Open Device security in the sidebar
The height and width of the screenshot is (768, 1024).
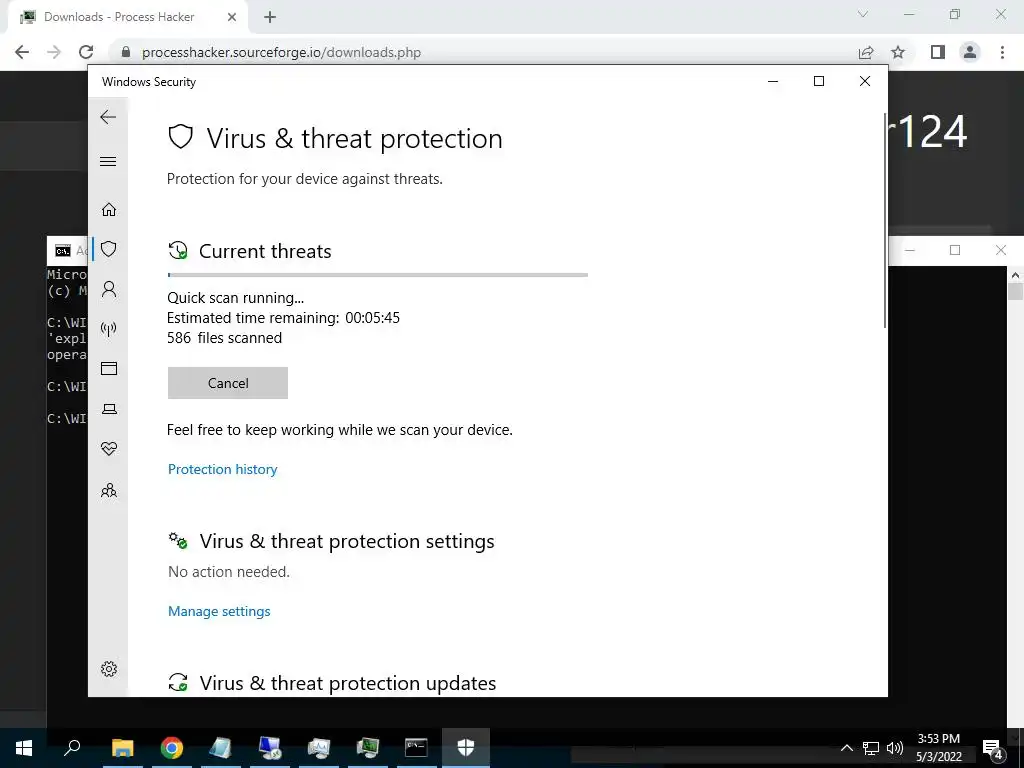coord(109,409)
